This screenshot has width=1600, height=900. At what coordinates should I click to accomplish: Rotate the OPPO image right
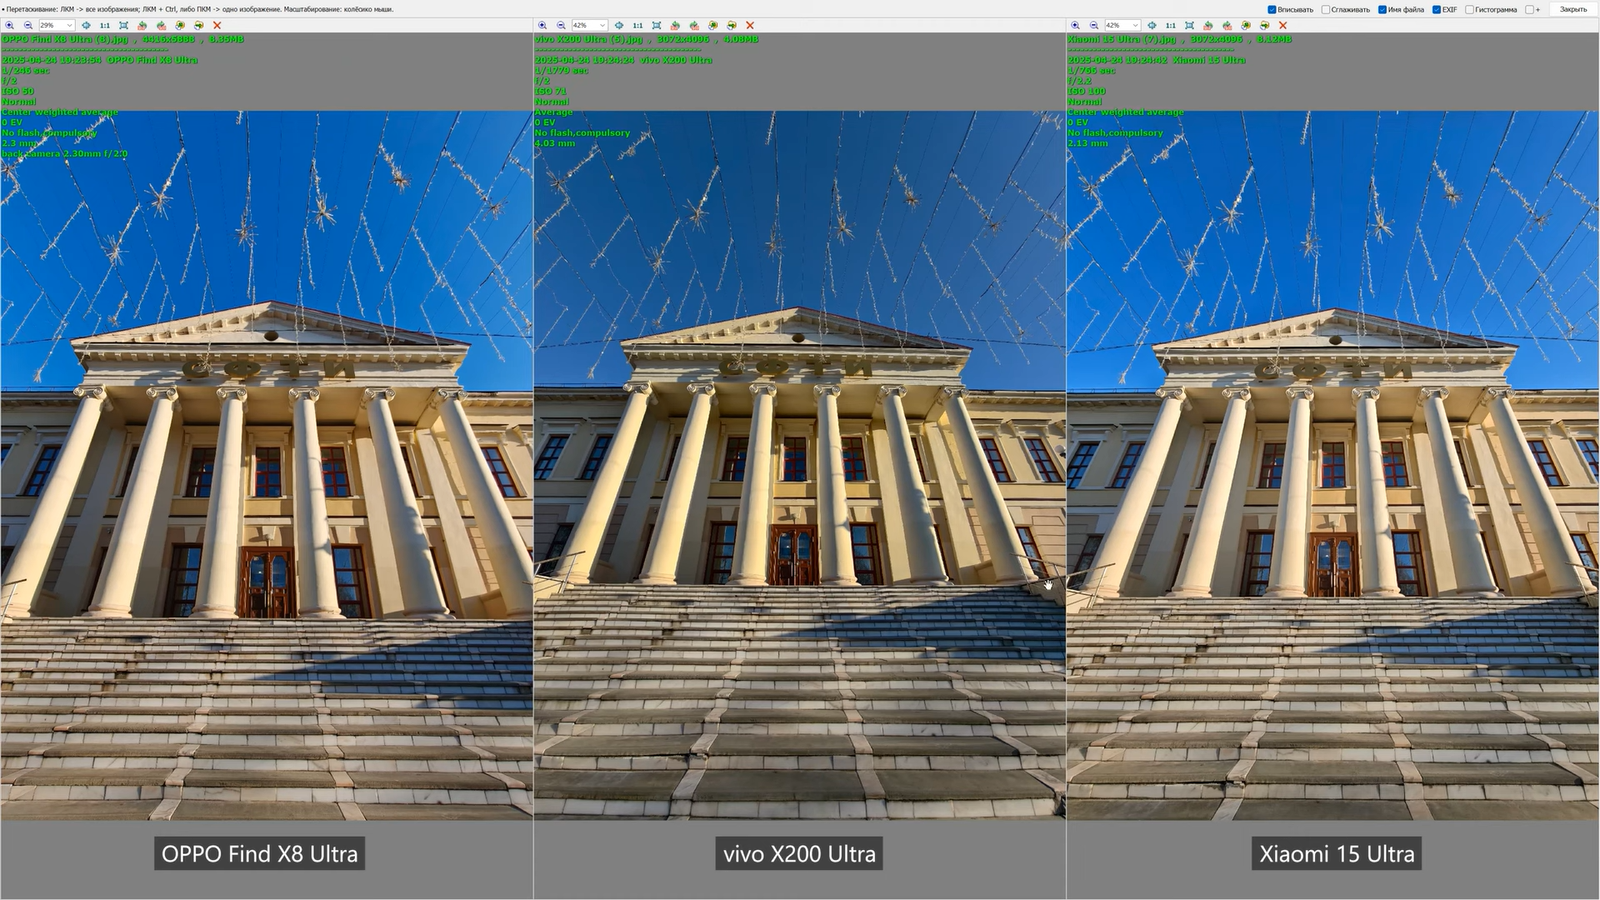(x=161, y=25)
